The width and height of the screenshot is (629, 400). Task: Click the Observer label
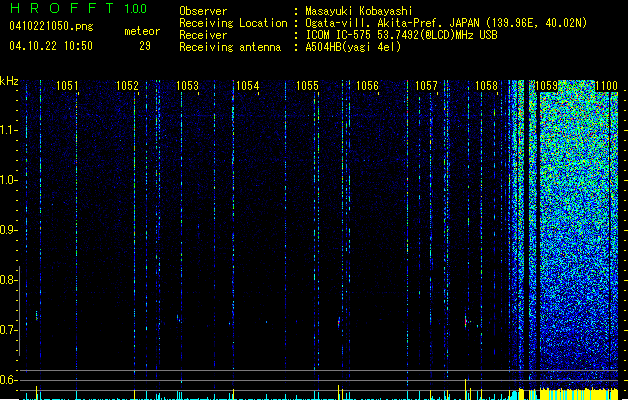point(203,11)
